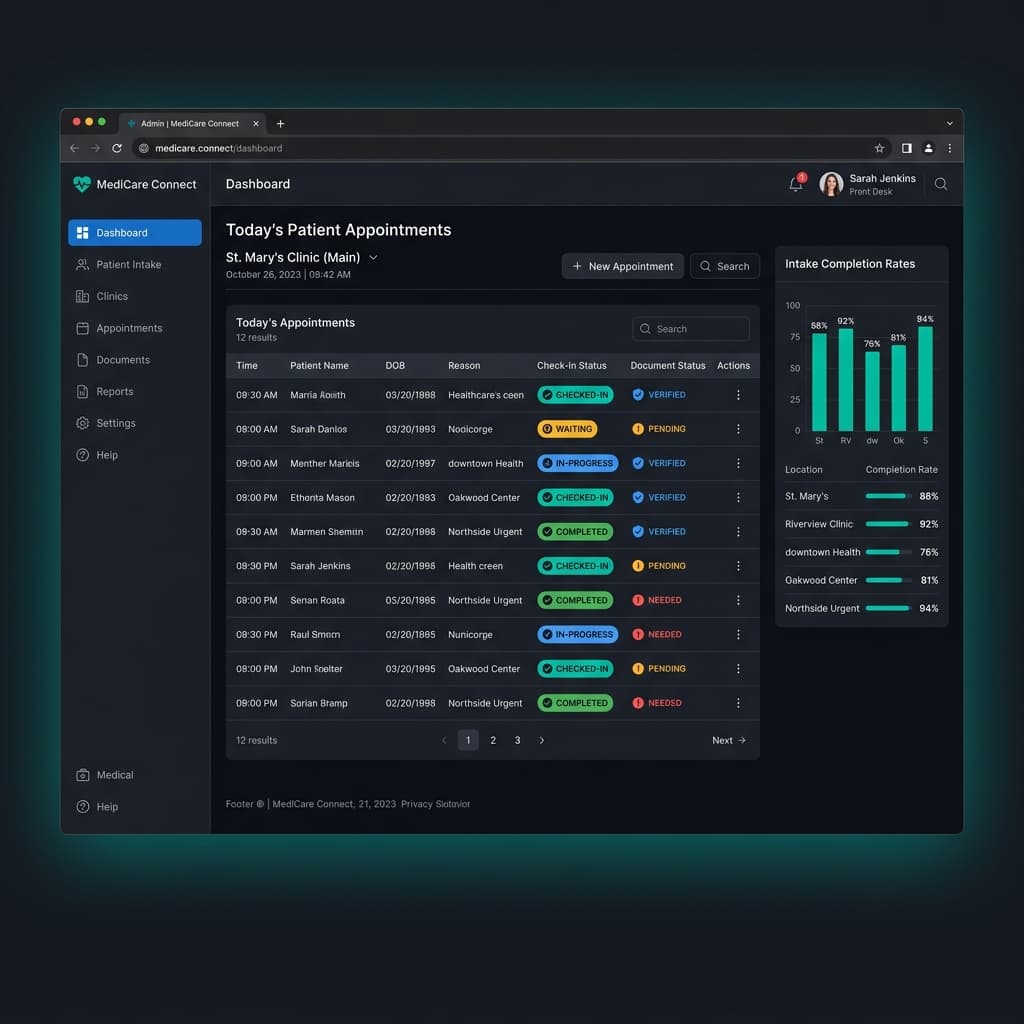Open actions menu for Raul Smom row
The width and height of the screenshot is (1024, 1024).
738,635
